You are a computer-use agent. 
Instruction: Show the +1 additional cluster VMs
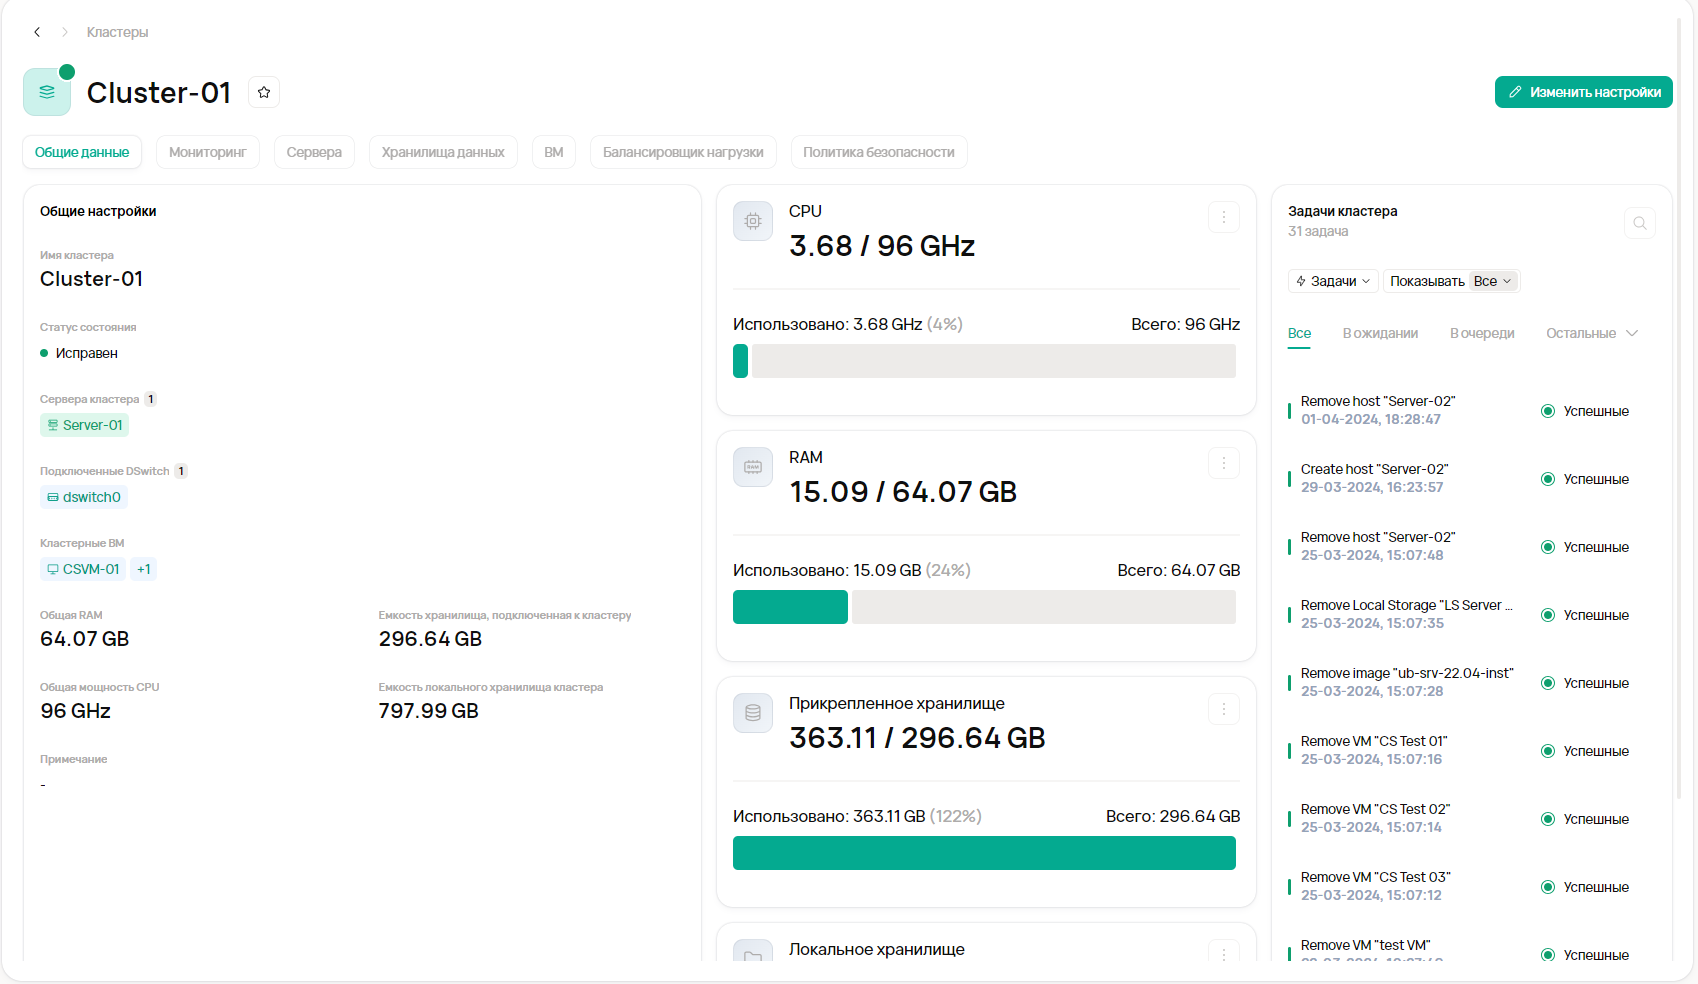[x=144, y=569]
